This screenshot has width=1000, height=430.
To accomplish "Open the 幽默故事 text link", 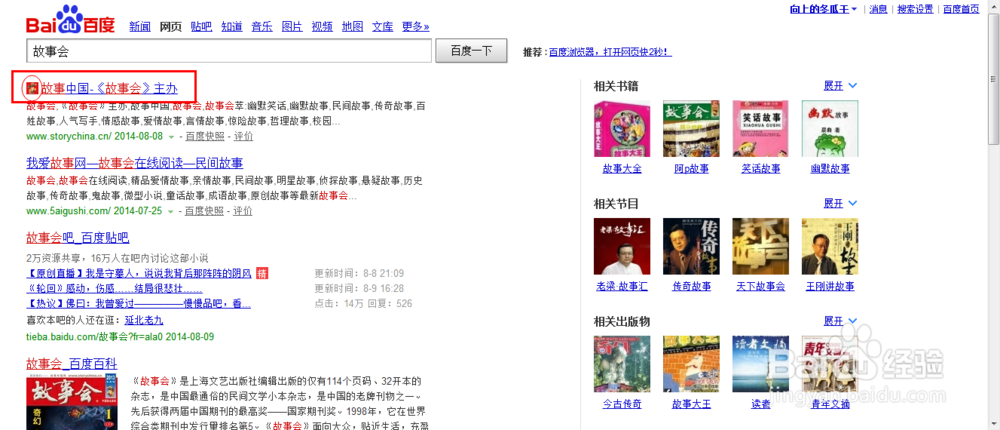I will click(x=830, y=169).
